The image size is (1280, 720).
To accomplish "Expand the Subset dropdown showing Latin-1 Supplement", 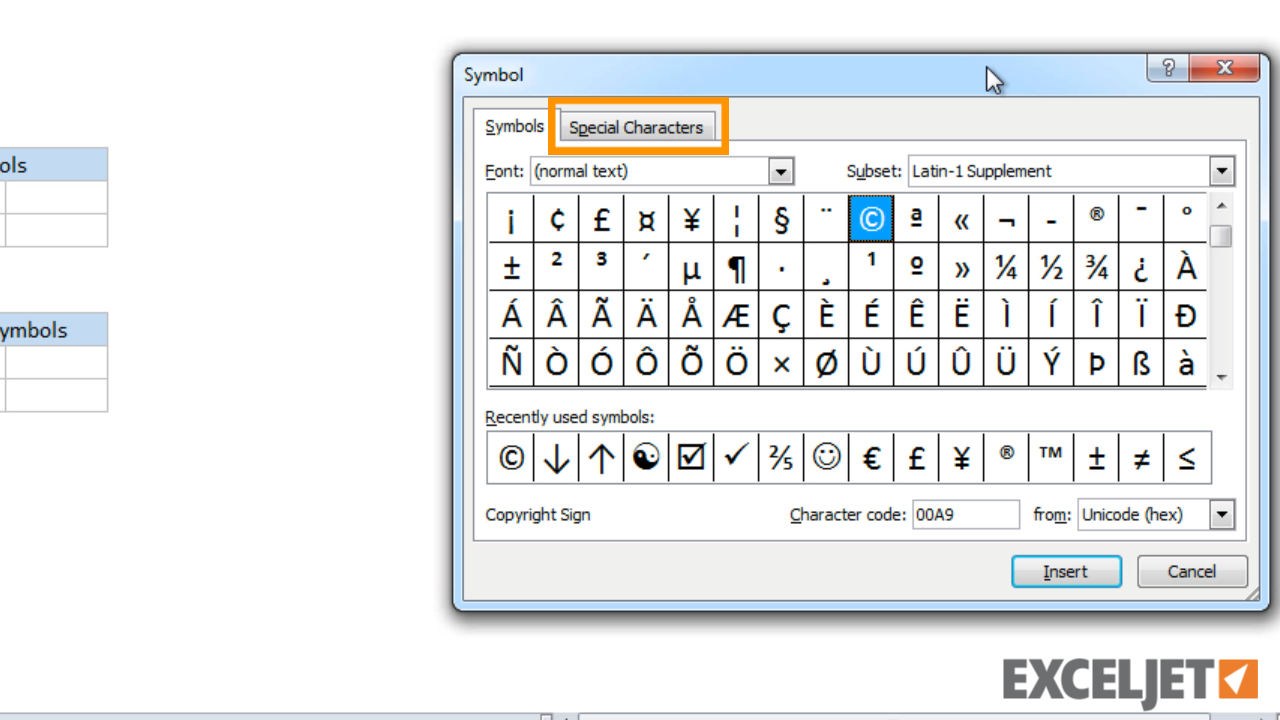I will click(1222, 172).
